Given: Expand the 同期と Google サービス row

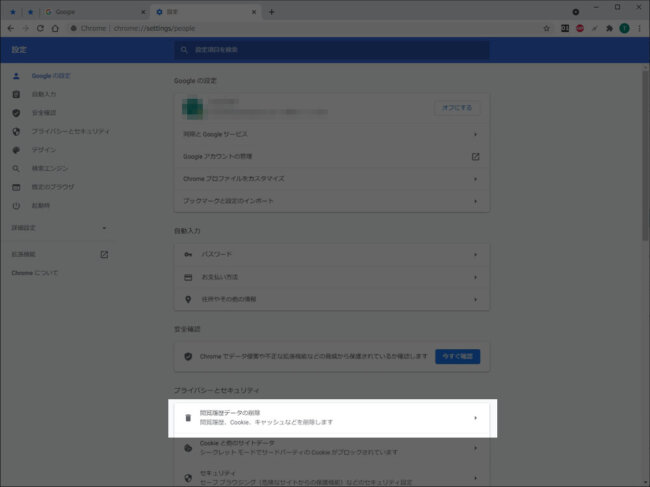Looking at the screenshot, I should [x=332, y=134].
